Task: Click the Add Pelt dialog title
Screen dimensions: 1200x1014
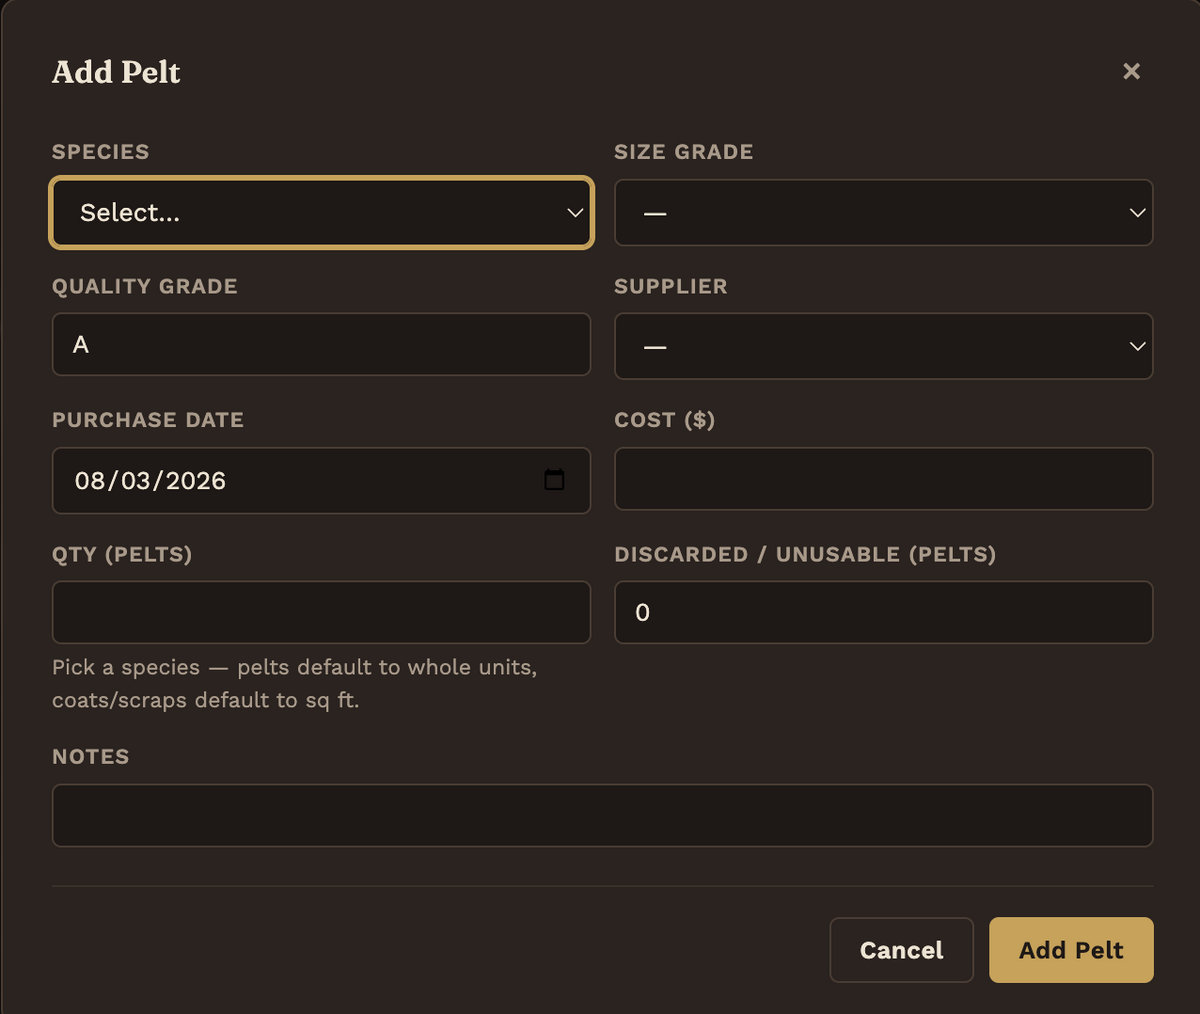Action: [x=116, y=72]
